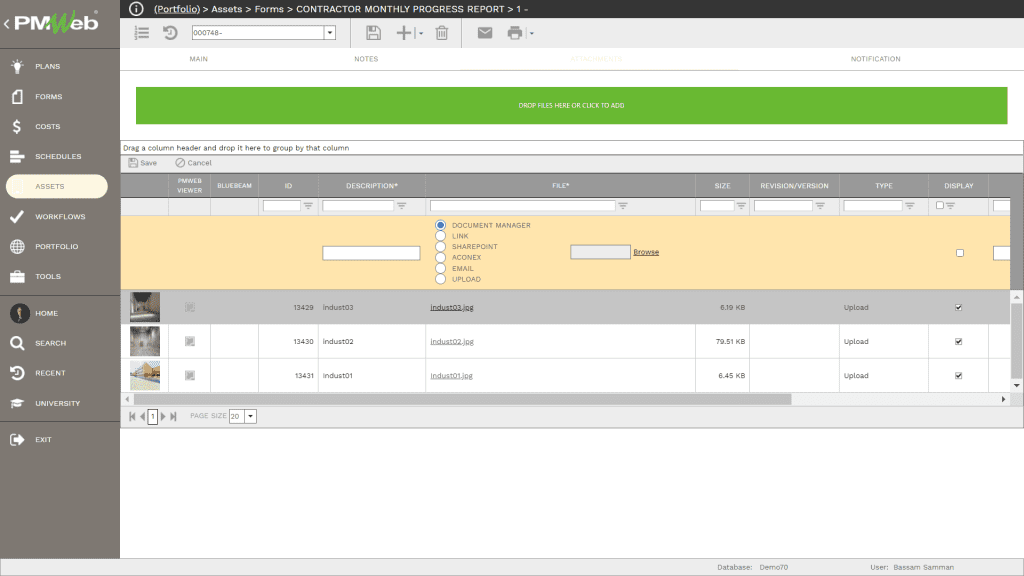
Task: Click the info icon beside Portfolio breadcrumb
Action: [x=137, y=8]
